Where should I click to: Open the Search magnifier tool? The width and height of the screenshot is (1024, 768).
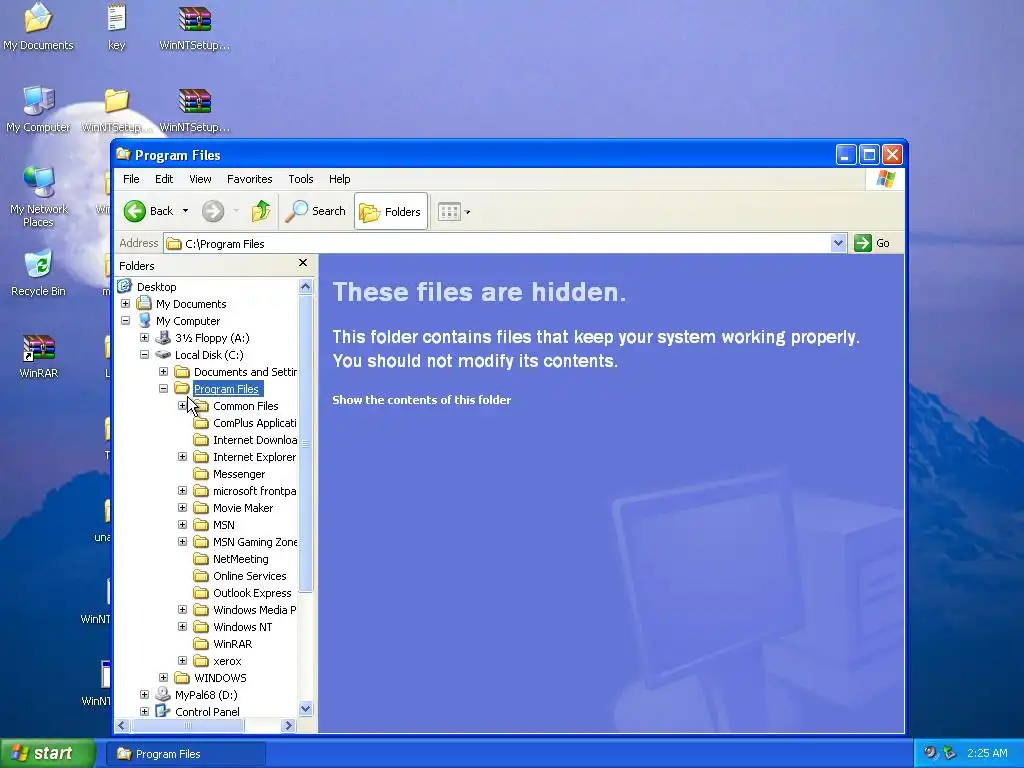pyautogui.click(x=315, y=211)
